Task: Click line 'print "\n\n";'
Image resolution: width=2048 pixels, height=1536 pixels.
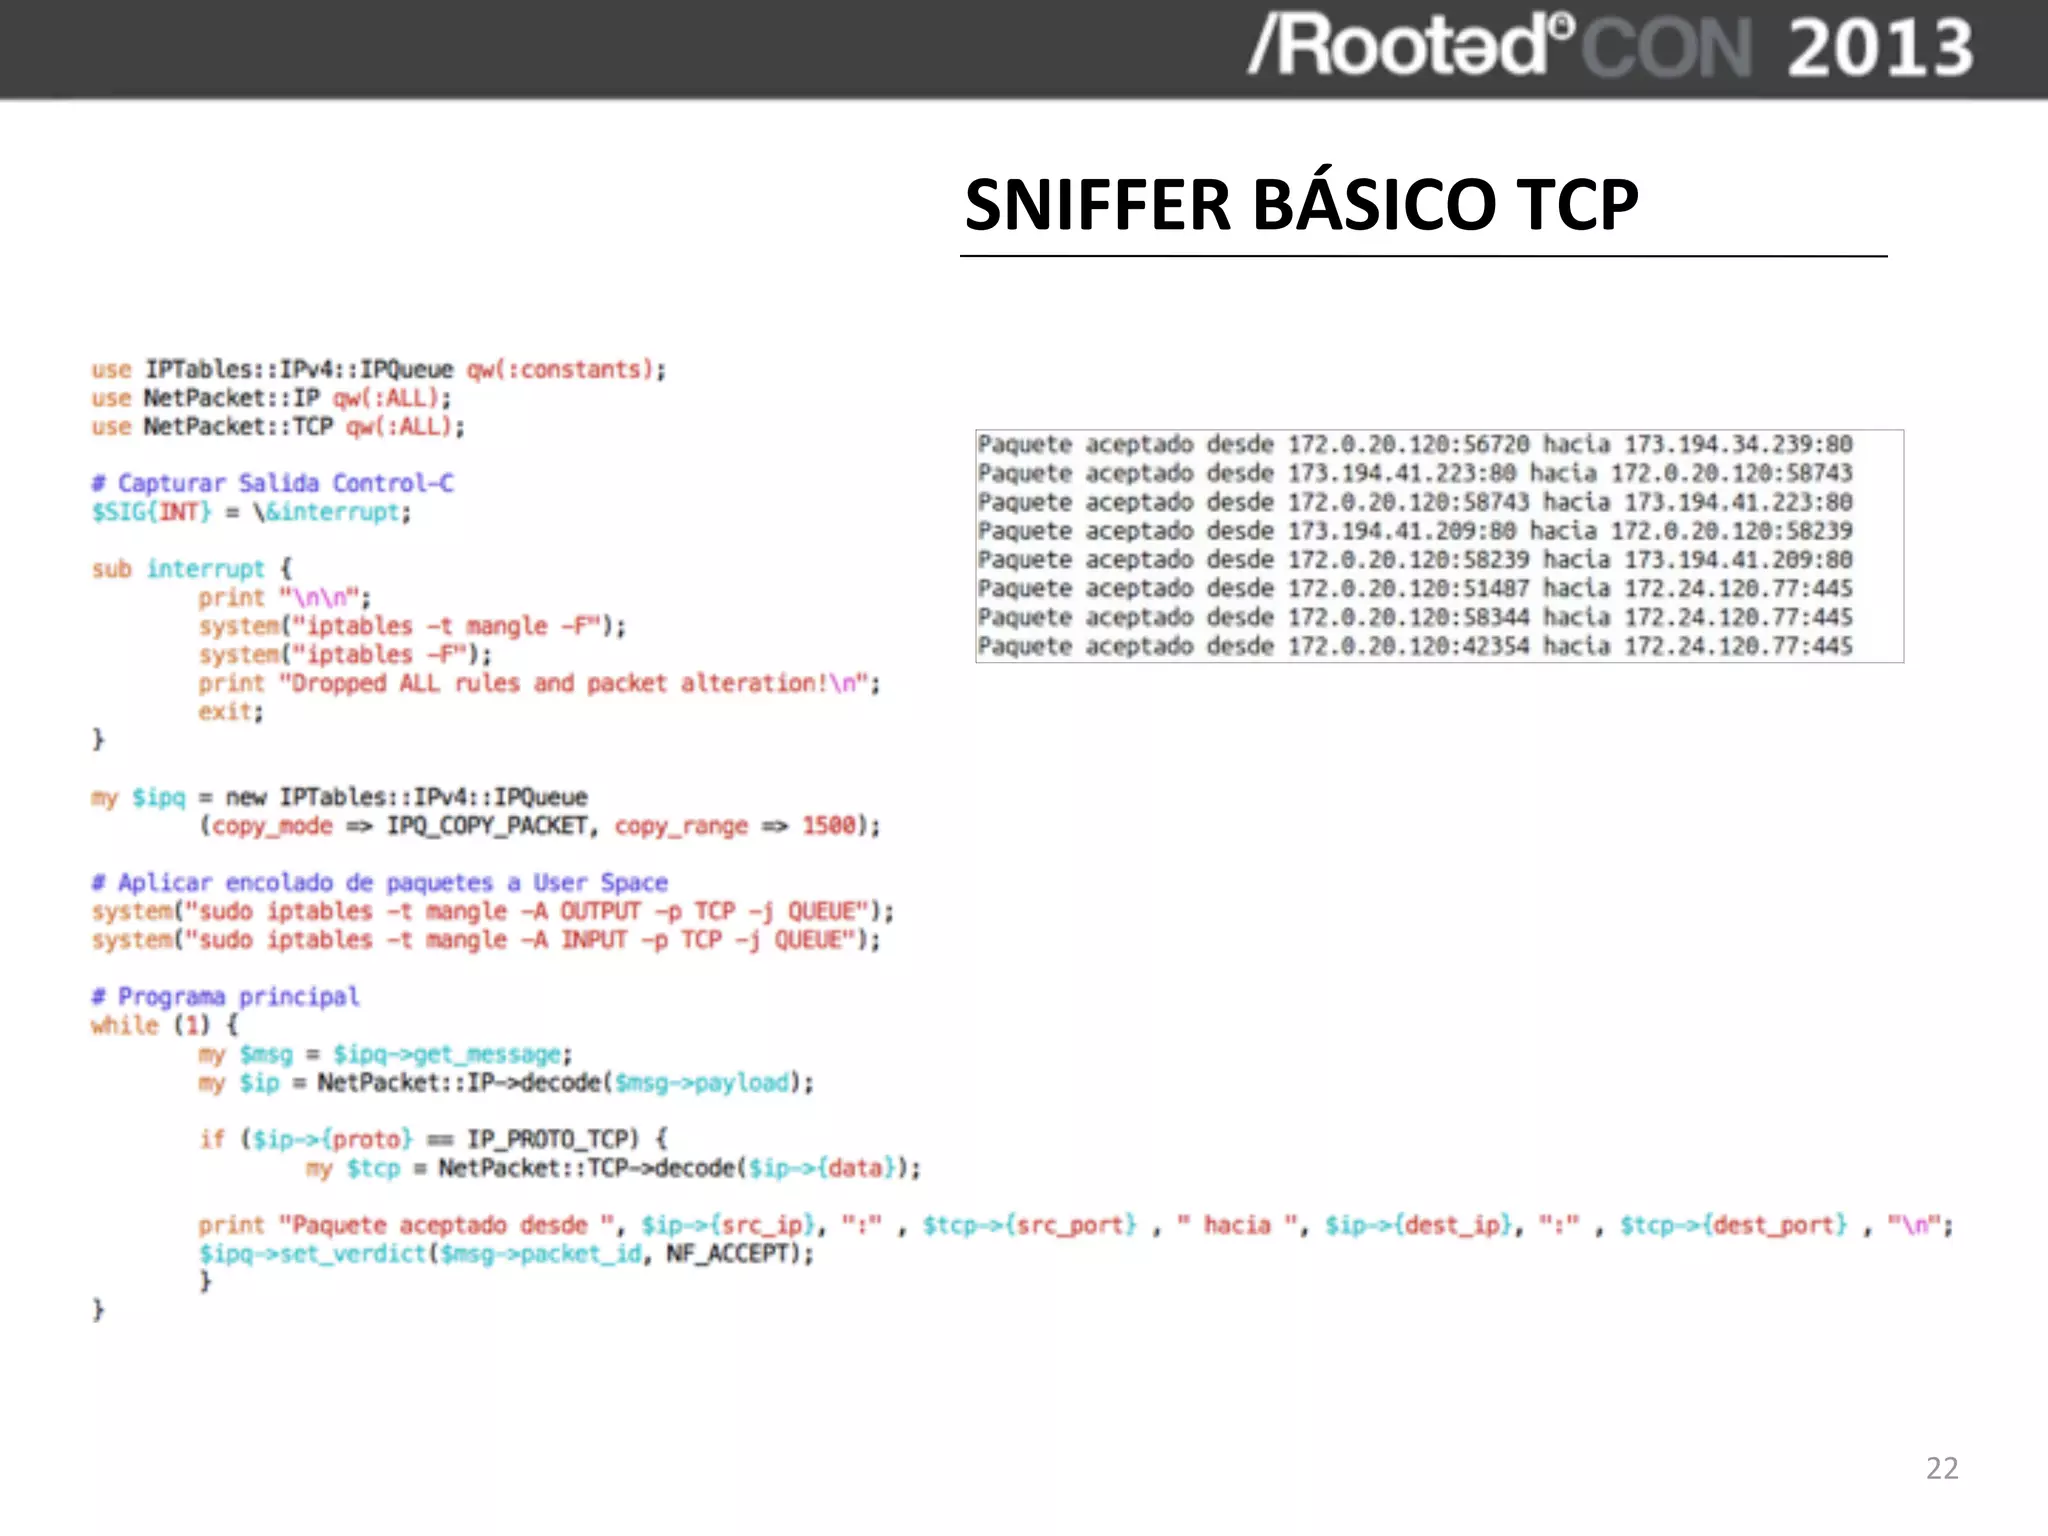Action: click(284, 598)
